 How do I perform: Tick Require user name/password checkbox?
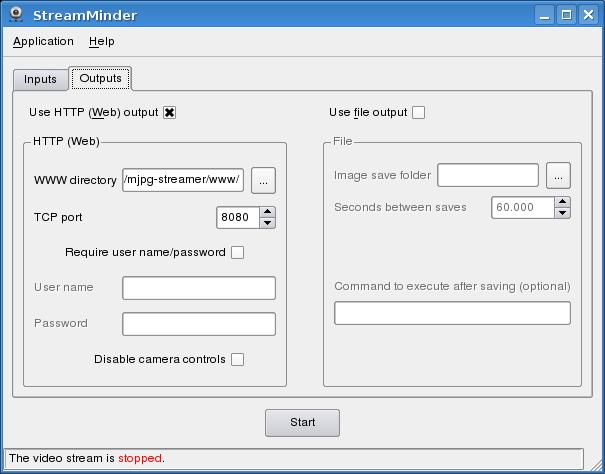pyautogui.click(x=237, y=252)
